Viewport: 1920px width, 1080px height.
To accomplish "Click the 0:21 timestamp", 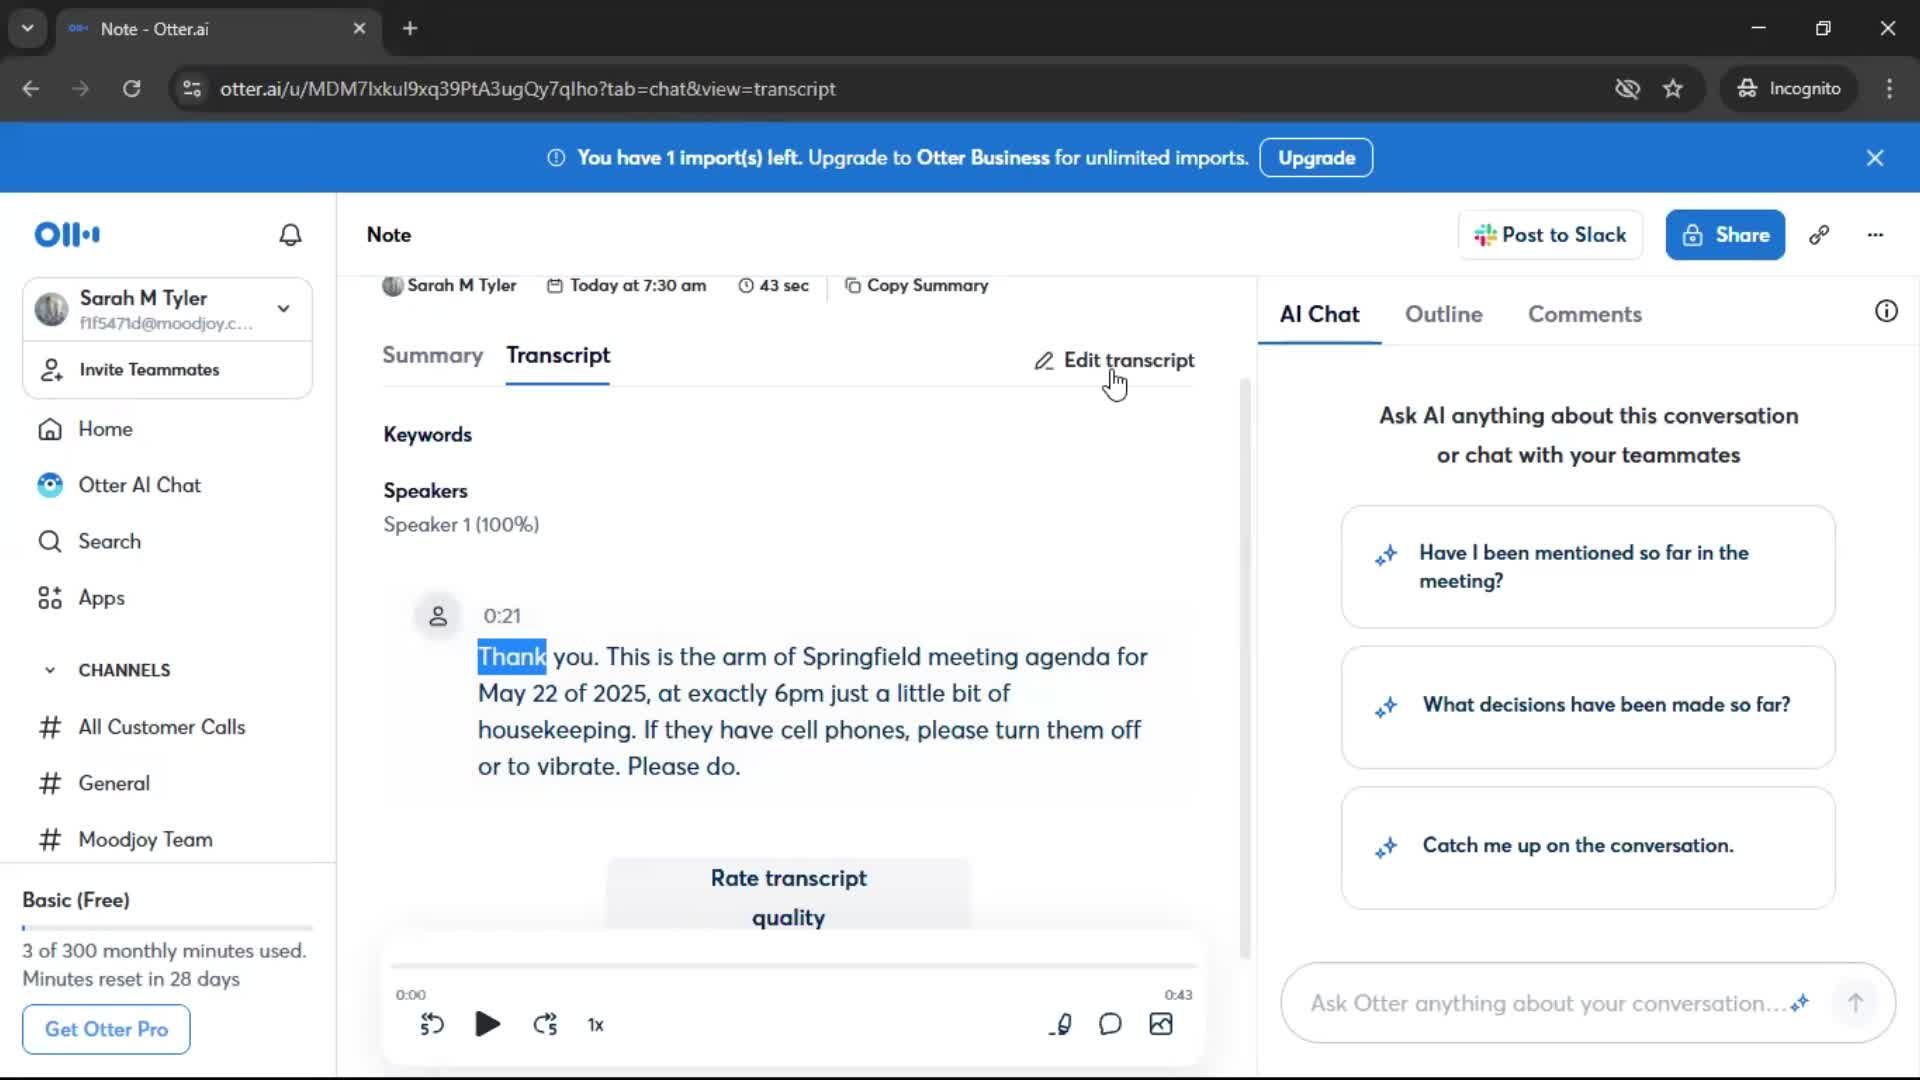I will pyautogui.click(x=502, y=616).
